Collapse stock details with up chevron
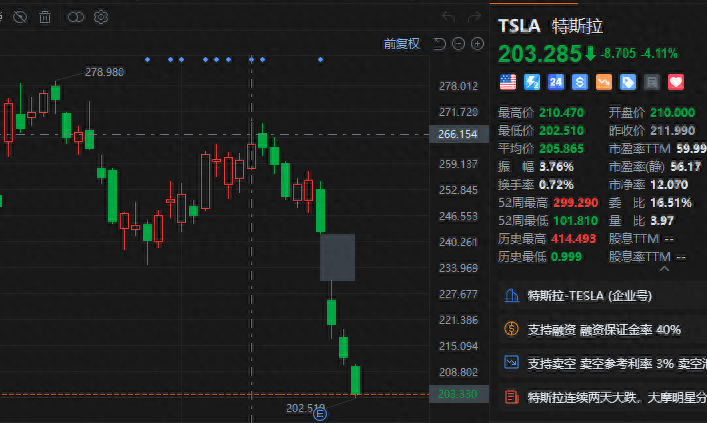The image size is (707, 423). 664,266
